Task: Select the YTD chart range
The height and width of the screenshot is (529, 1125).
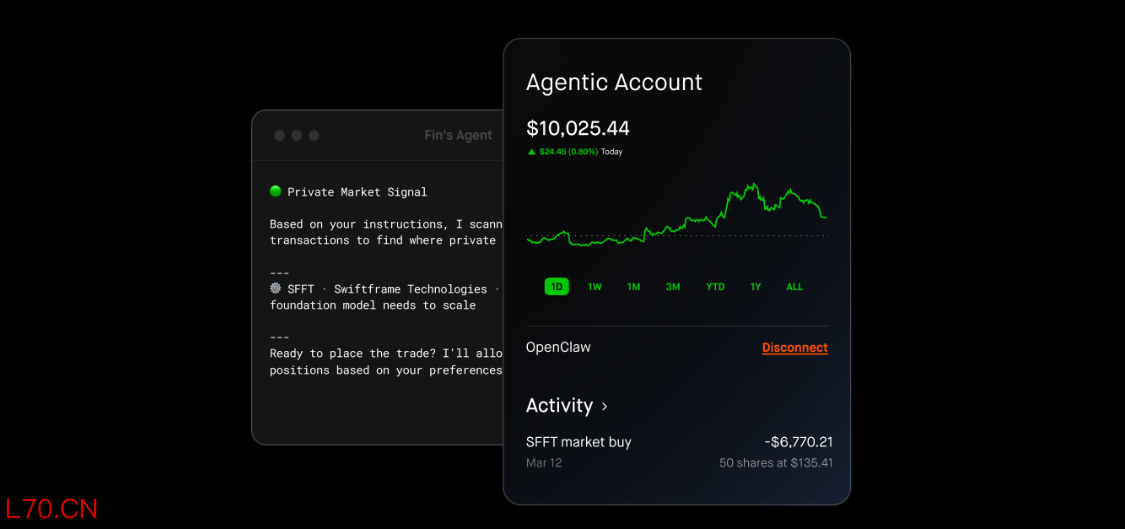Action: coord(715,286)
